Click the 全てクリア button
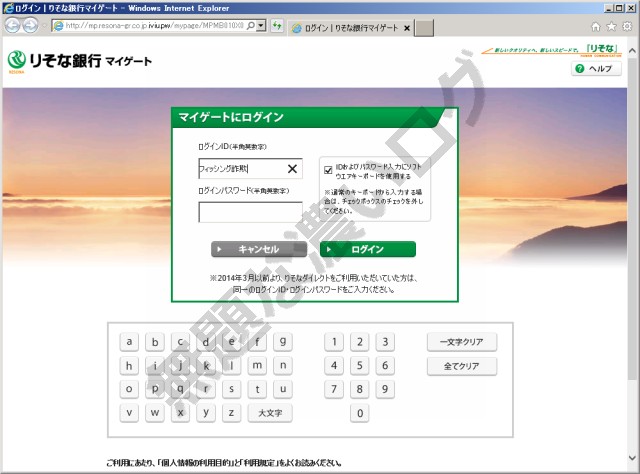Viewport: 640px width, 474px height. [462, 366]
